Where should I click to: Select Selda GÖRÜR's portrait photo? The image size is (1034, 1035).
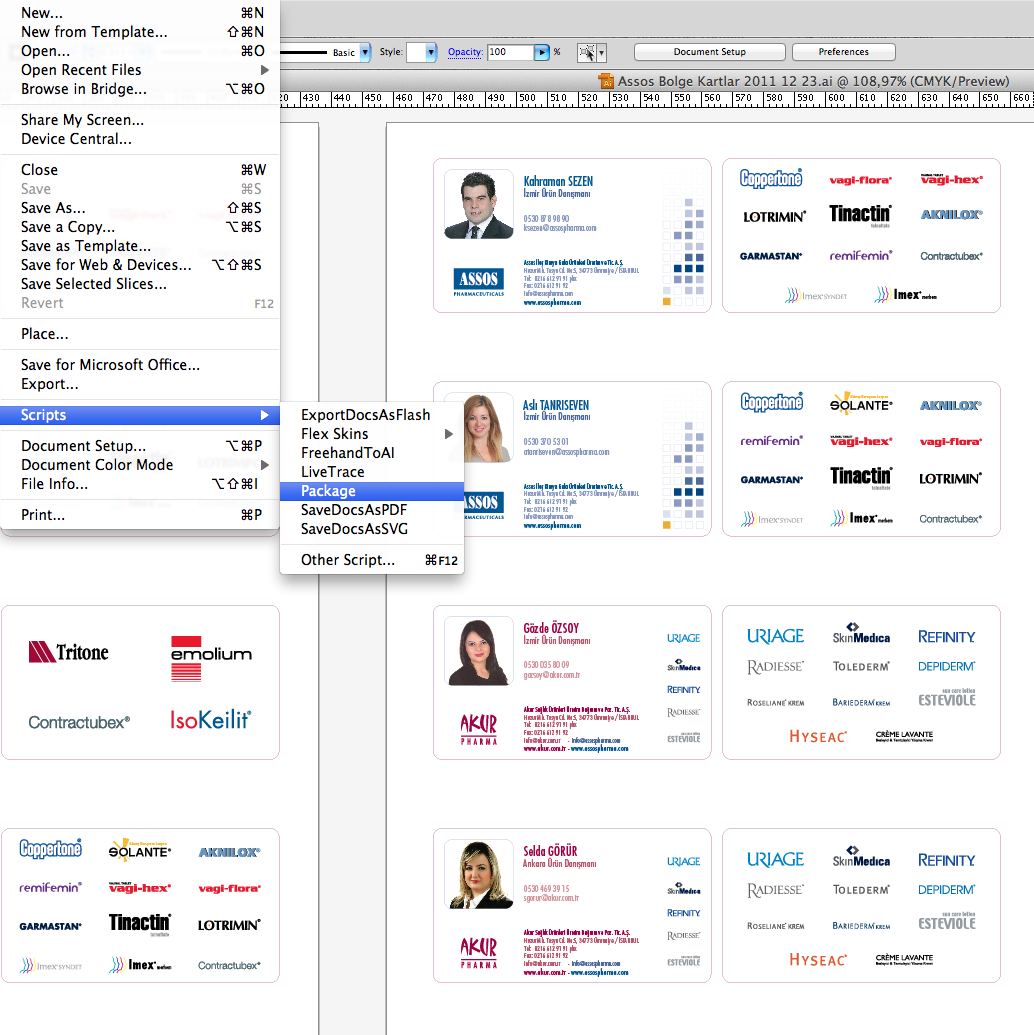(479, 874)
